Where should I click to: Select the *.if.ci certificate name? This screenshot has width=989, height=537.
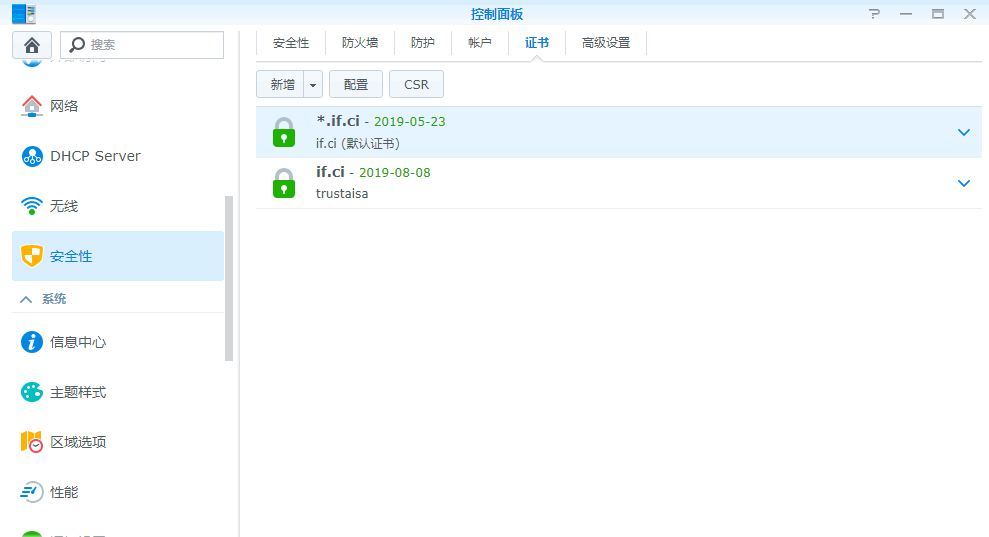tap(338, 121)
